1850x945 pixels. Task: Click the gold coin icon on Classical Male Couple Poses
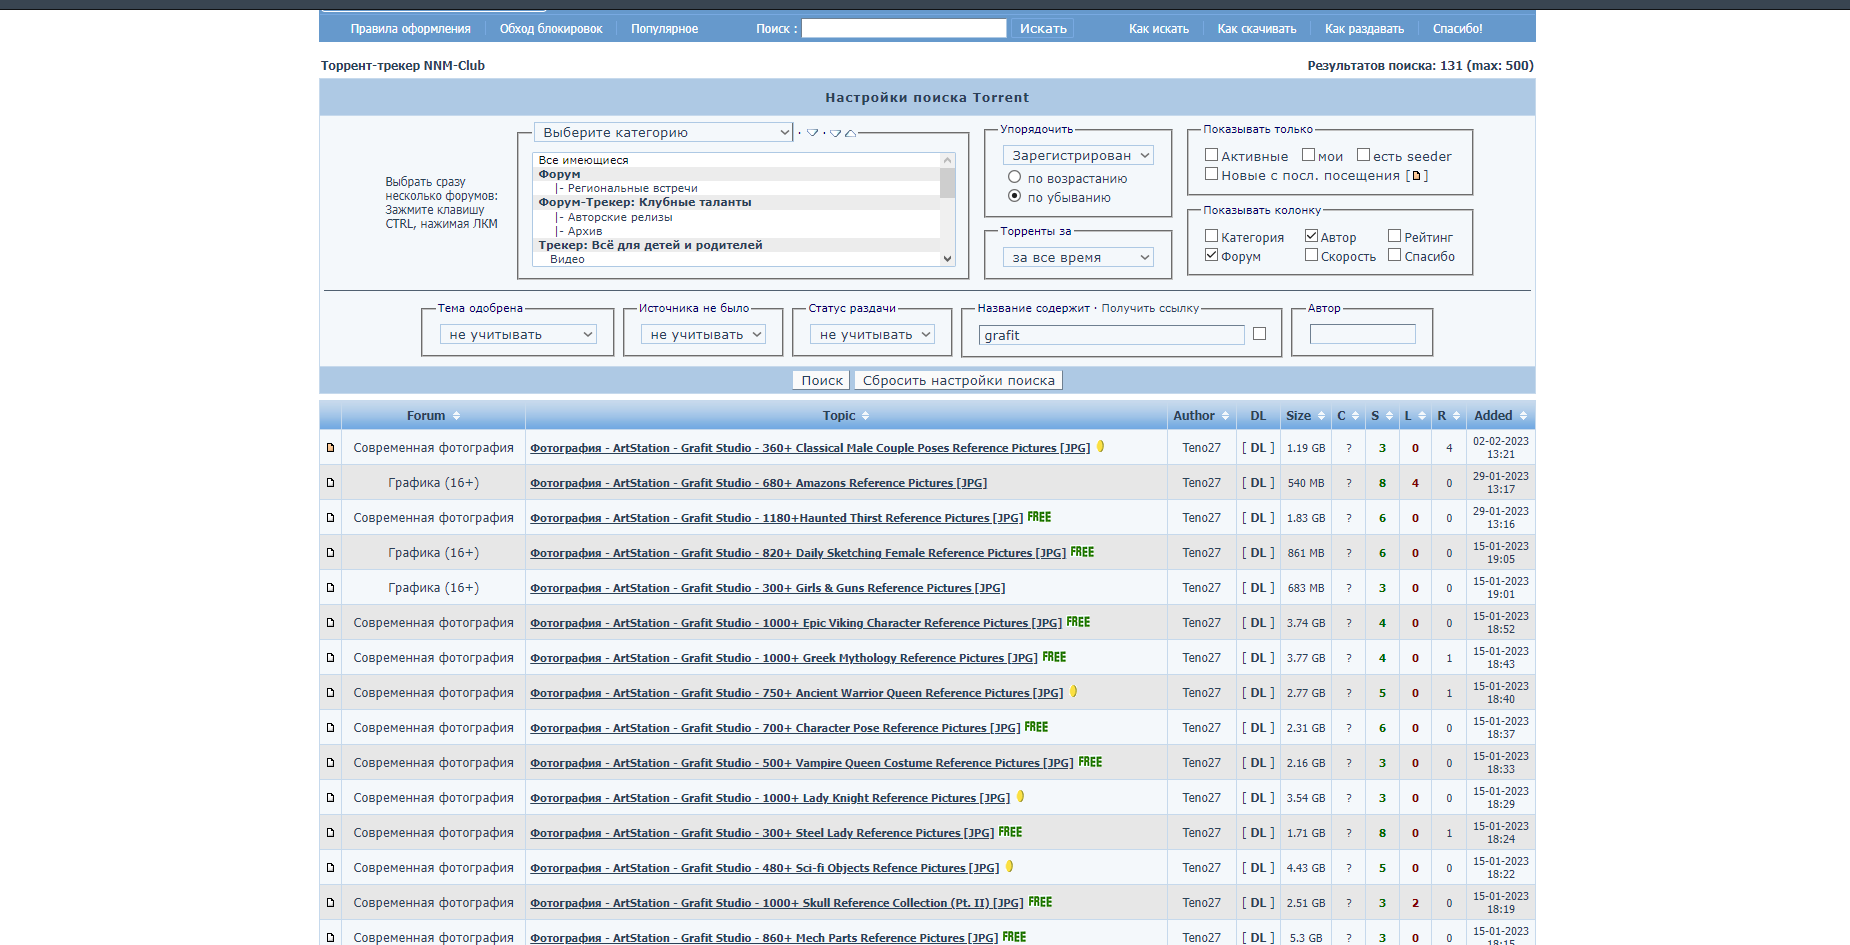click(x=1100, y=447)
